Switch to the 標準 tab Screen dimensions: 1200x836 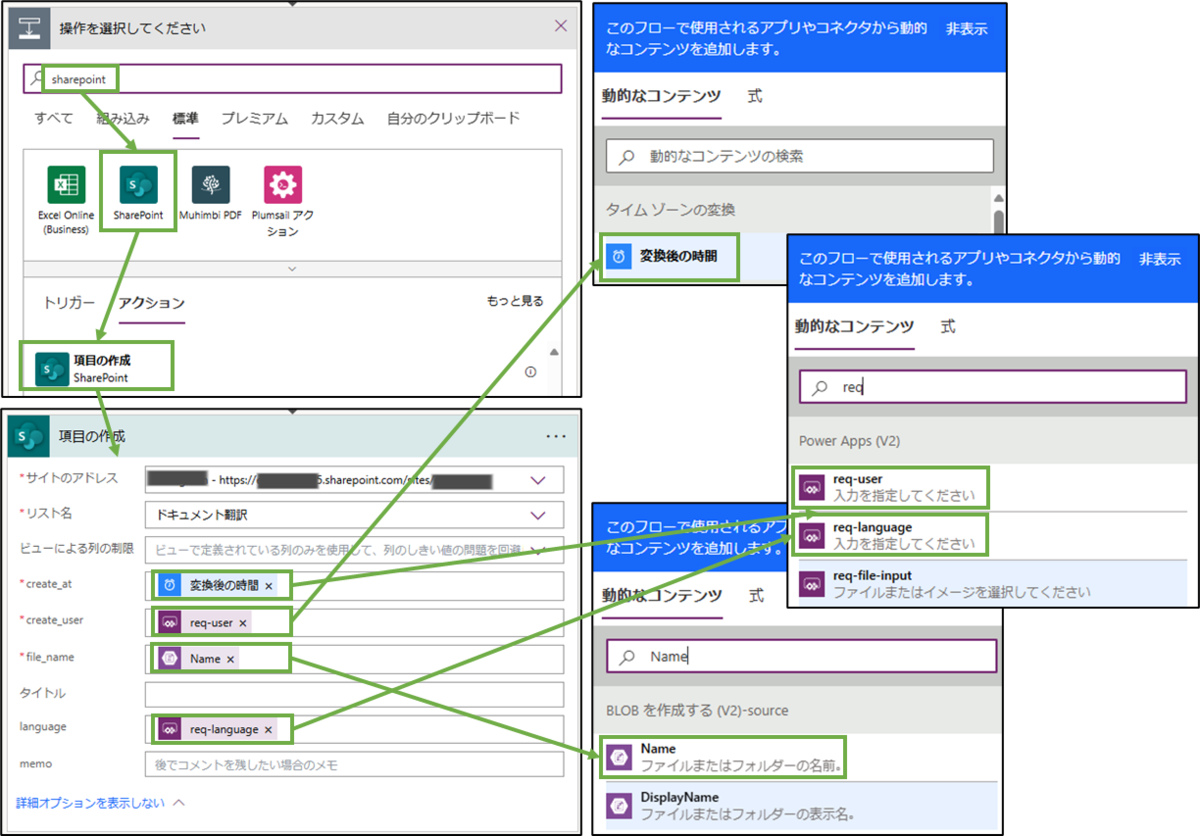pos(185,118)
